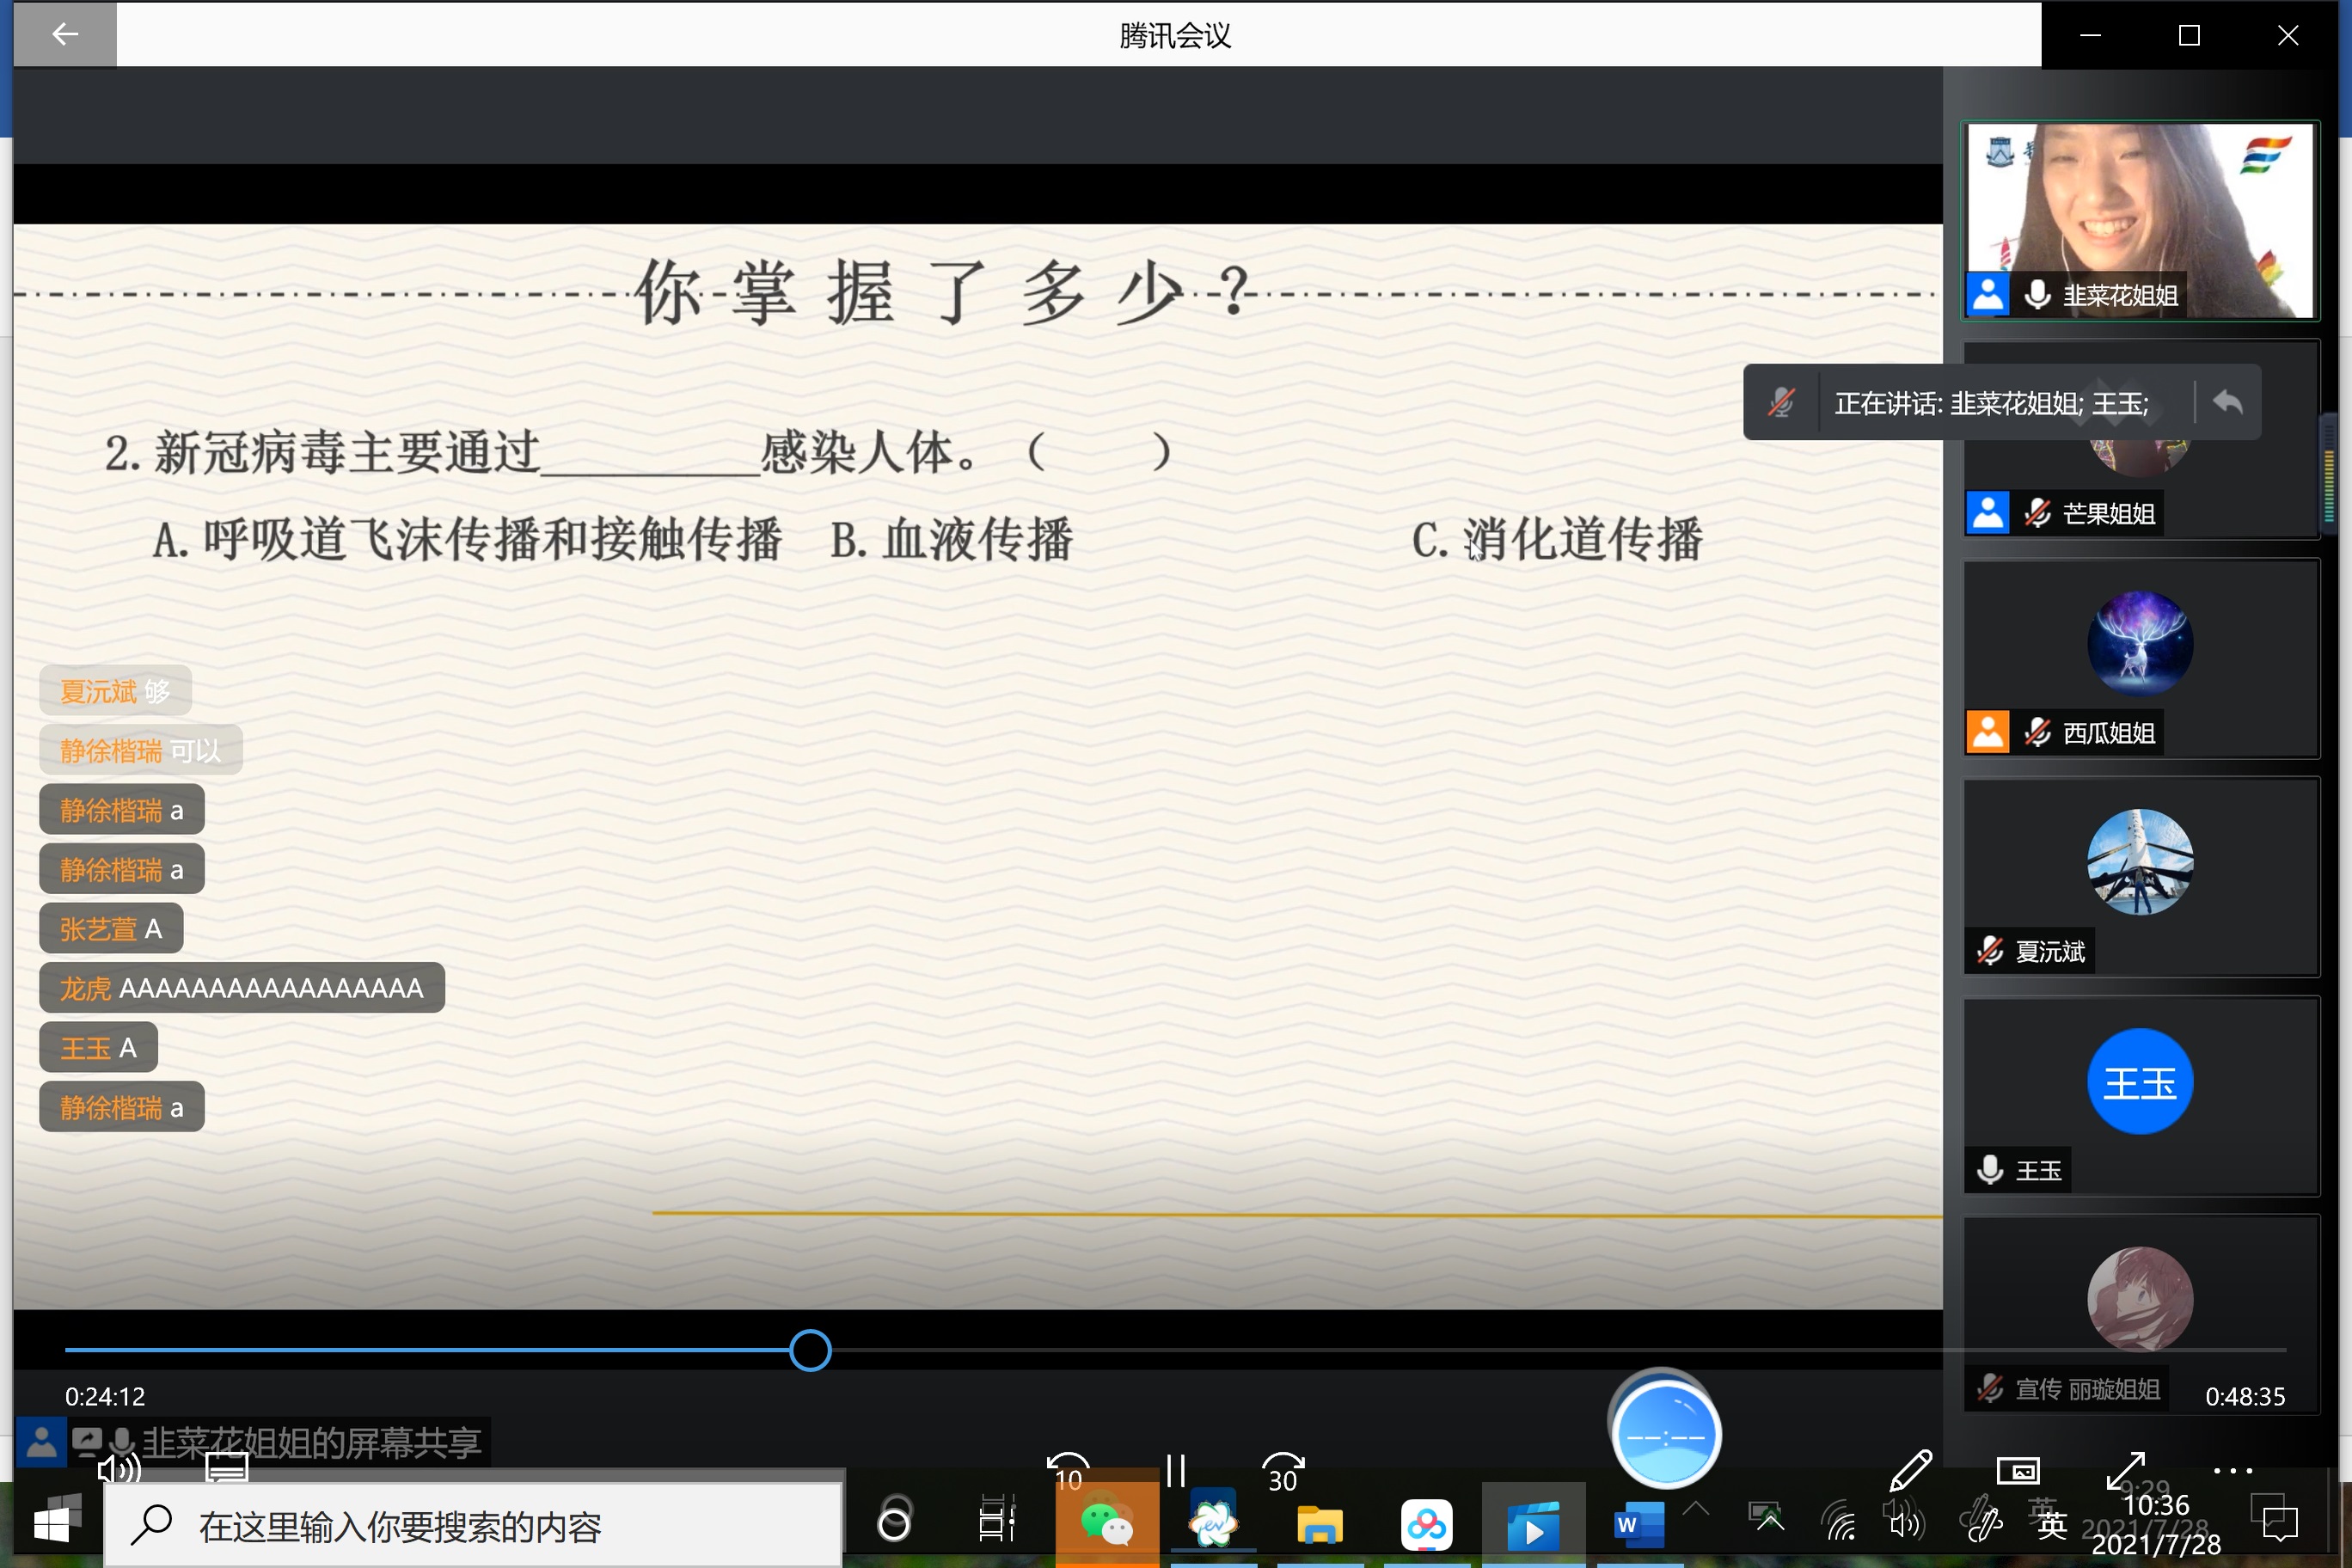Click the muted mic icon in the speaking bar

point(1781,403)
